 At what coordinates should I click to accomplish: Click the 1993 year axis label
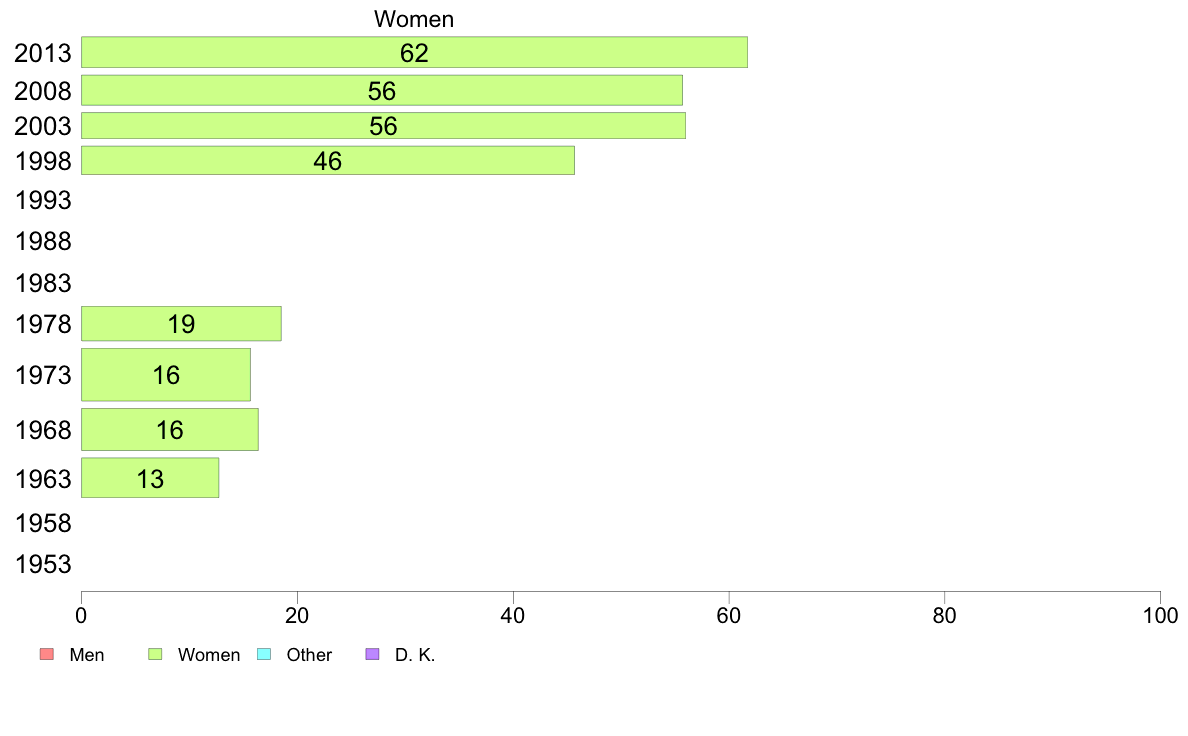(x=43, y=201)
